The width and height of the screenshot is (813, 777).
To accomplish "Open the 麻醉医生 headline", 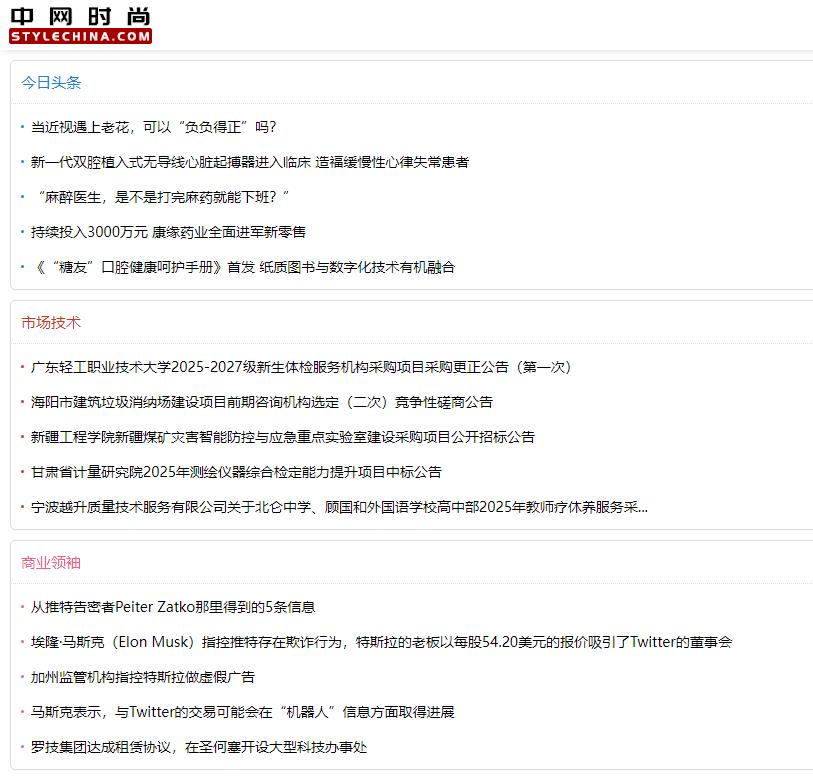I will pos(160,197).
